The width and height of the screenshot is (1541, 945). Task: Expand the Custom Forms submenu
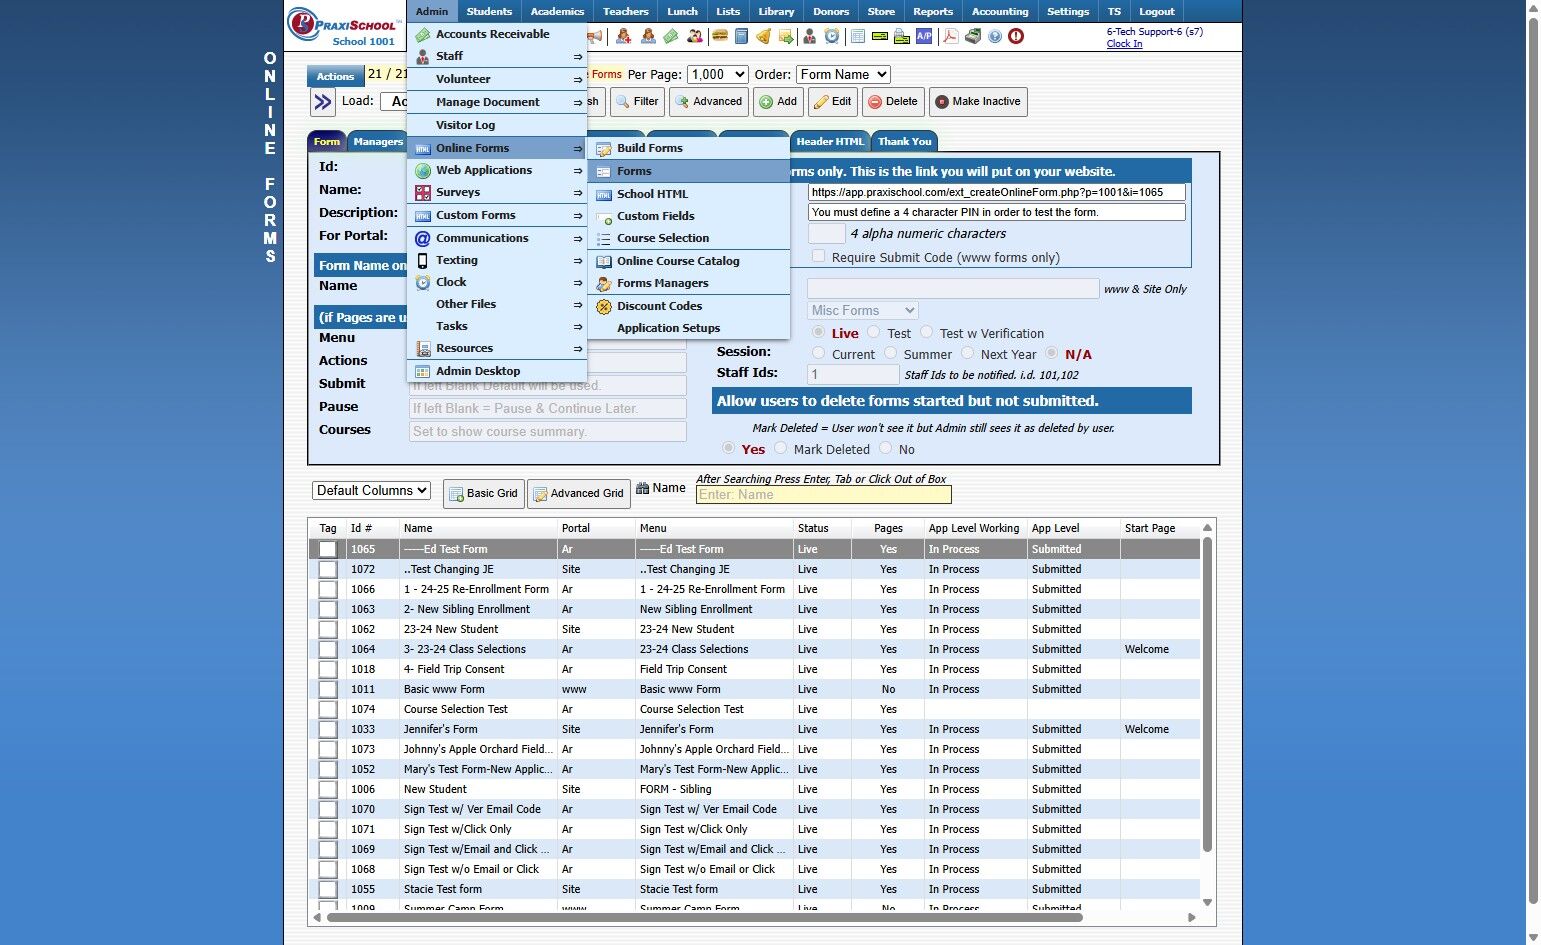point(497,215)
